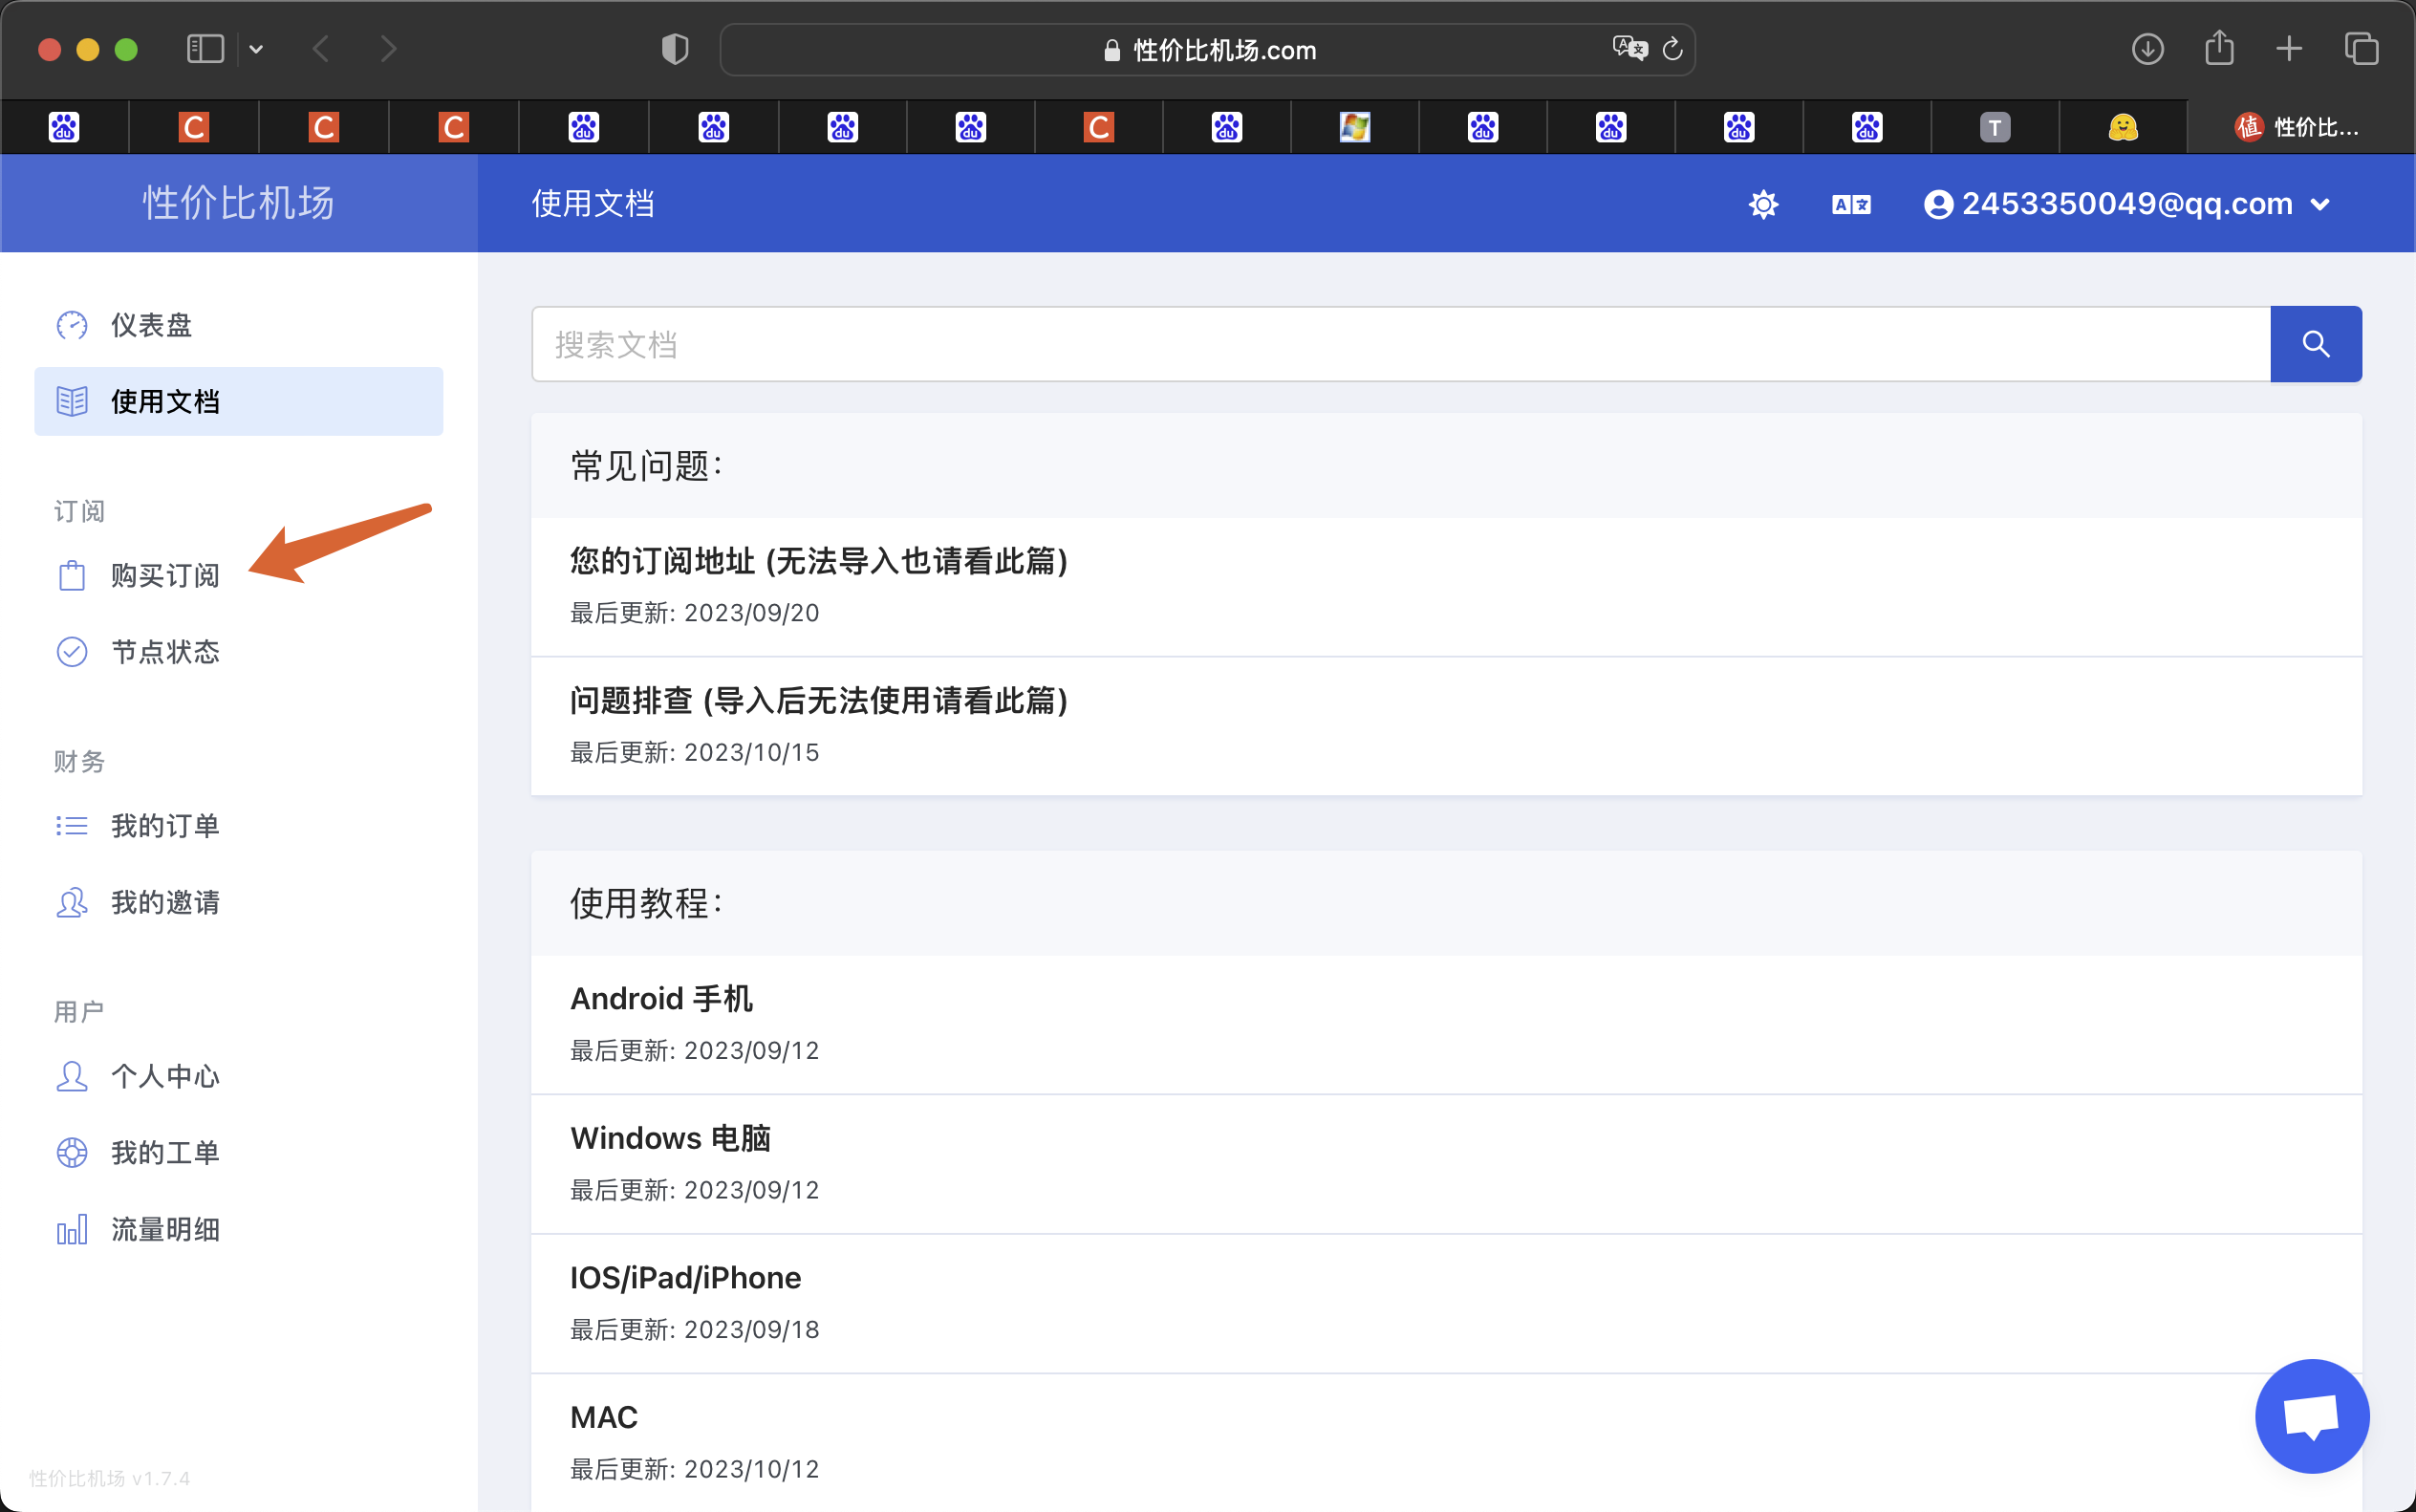Click the Safari address bar
Image resolution: width=2416 pixels, height=1512 pixels.
click(x=1207, y=49)
